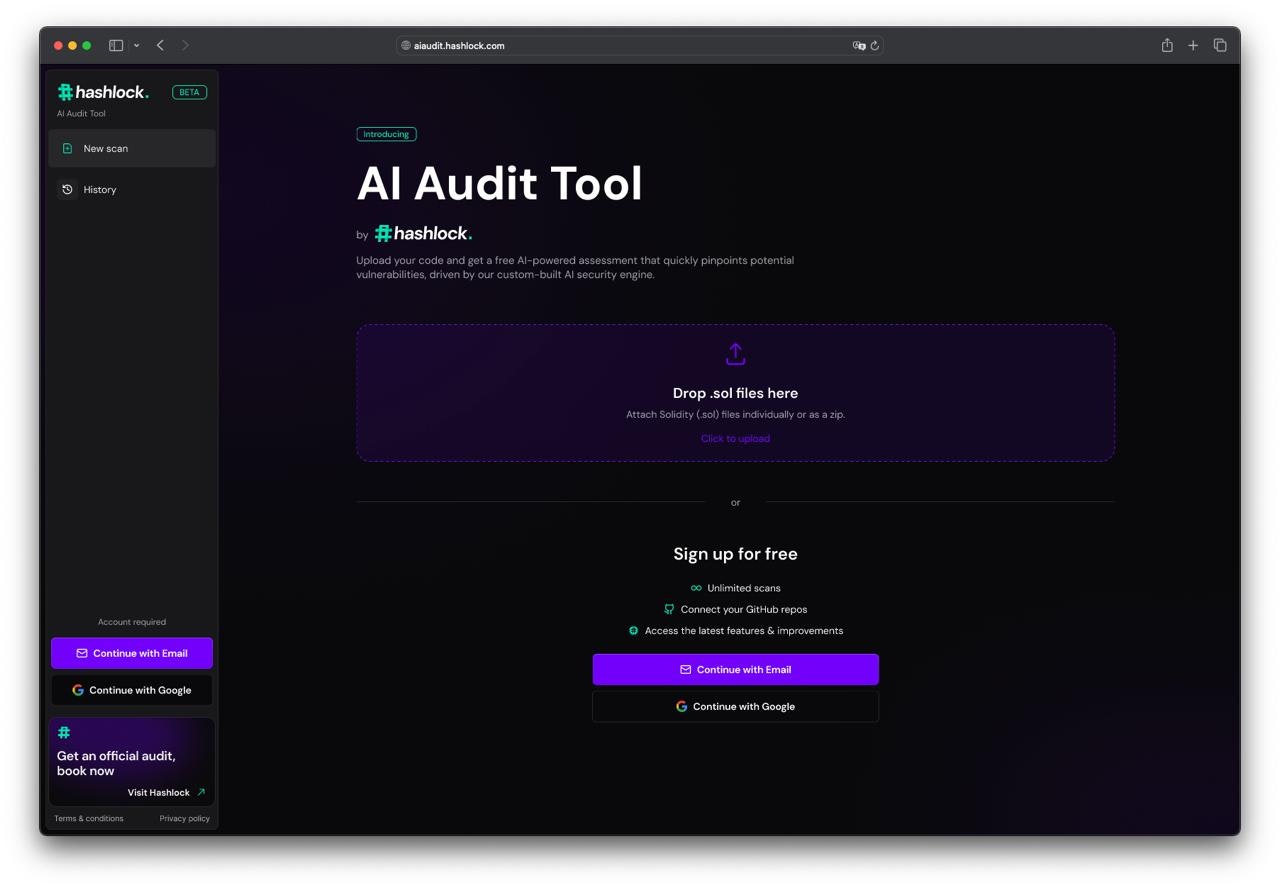1280x888 pixels.
Task: Click hashlock logo under AI Audit Tool title
Action: click(x=423, y=234)
